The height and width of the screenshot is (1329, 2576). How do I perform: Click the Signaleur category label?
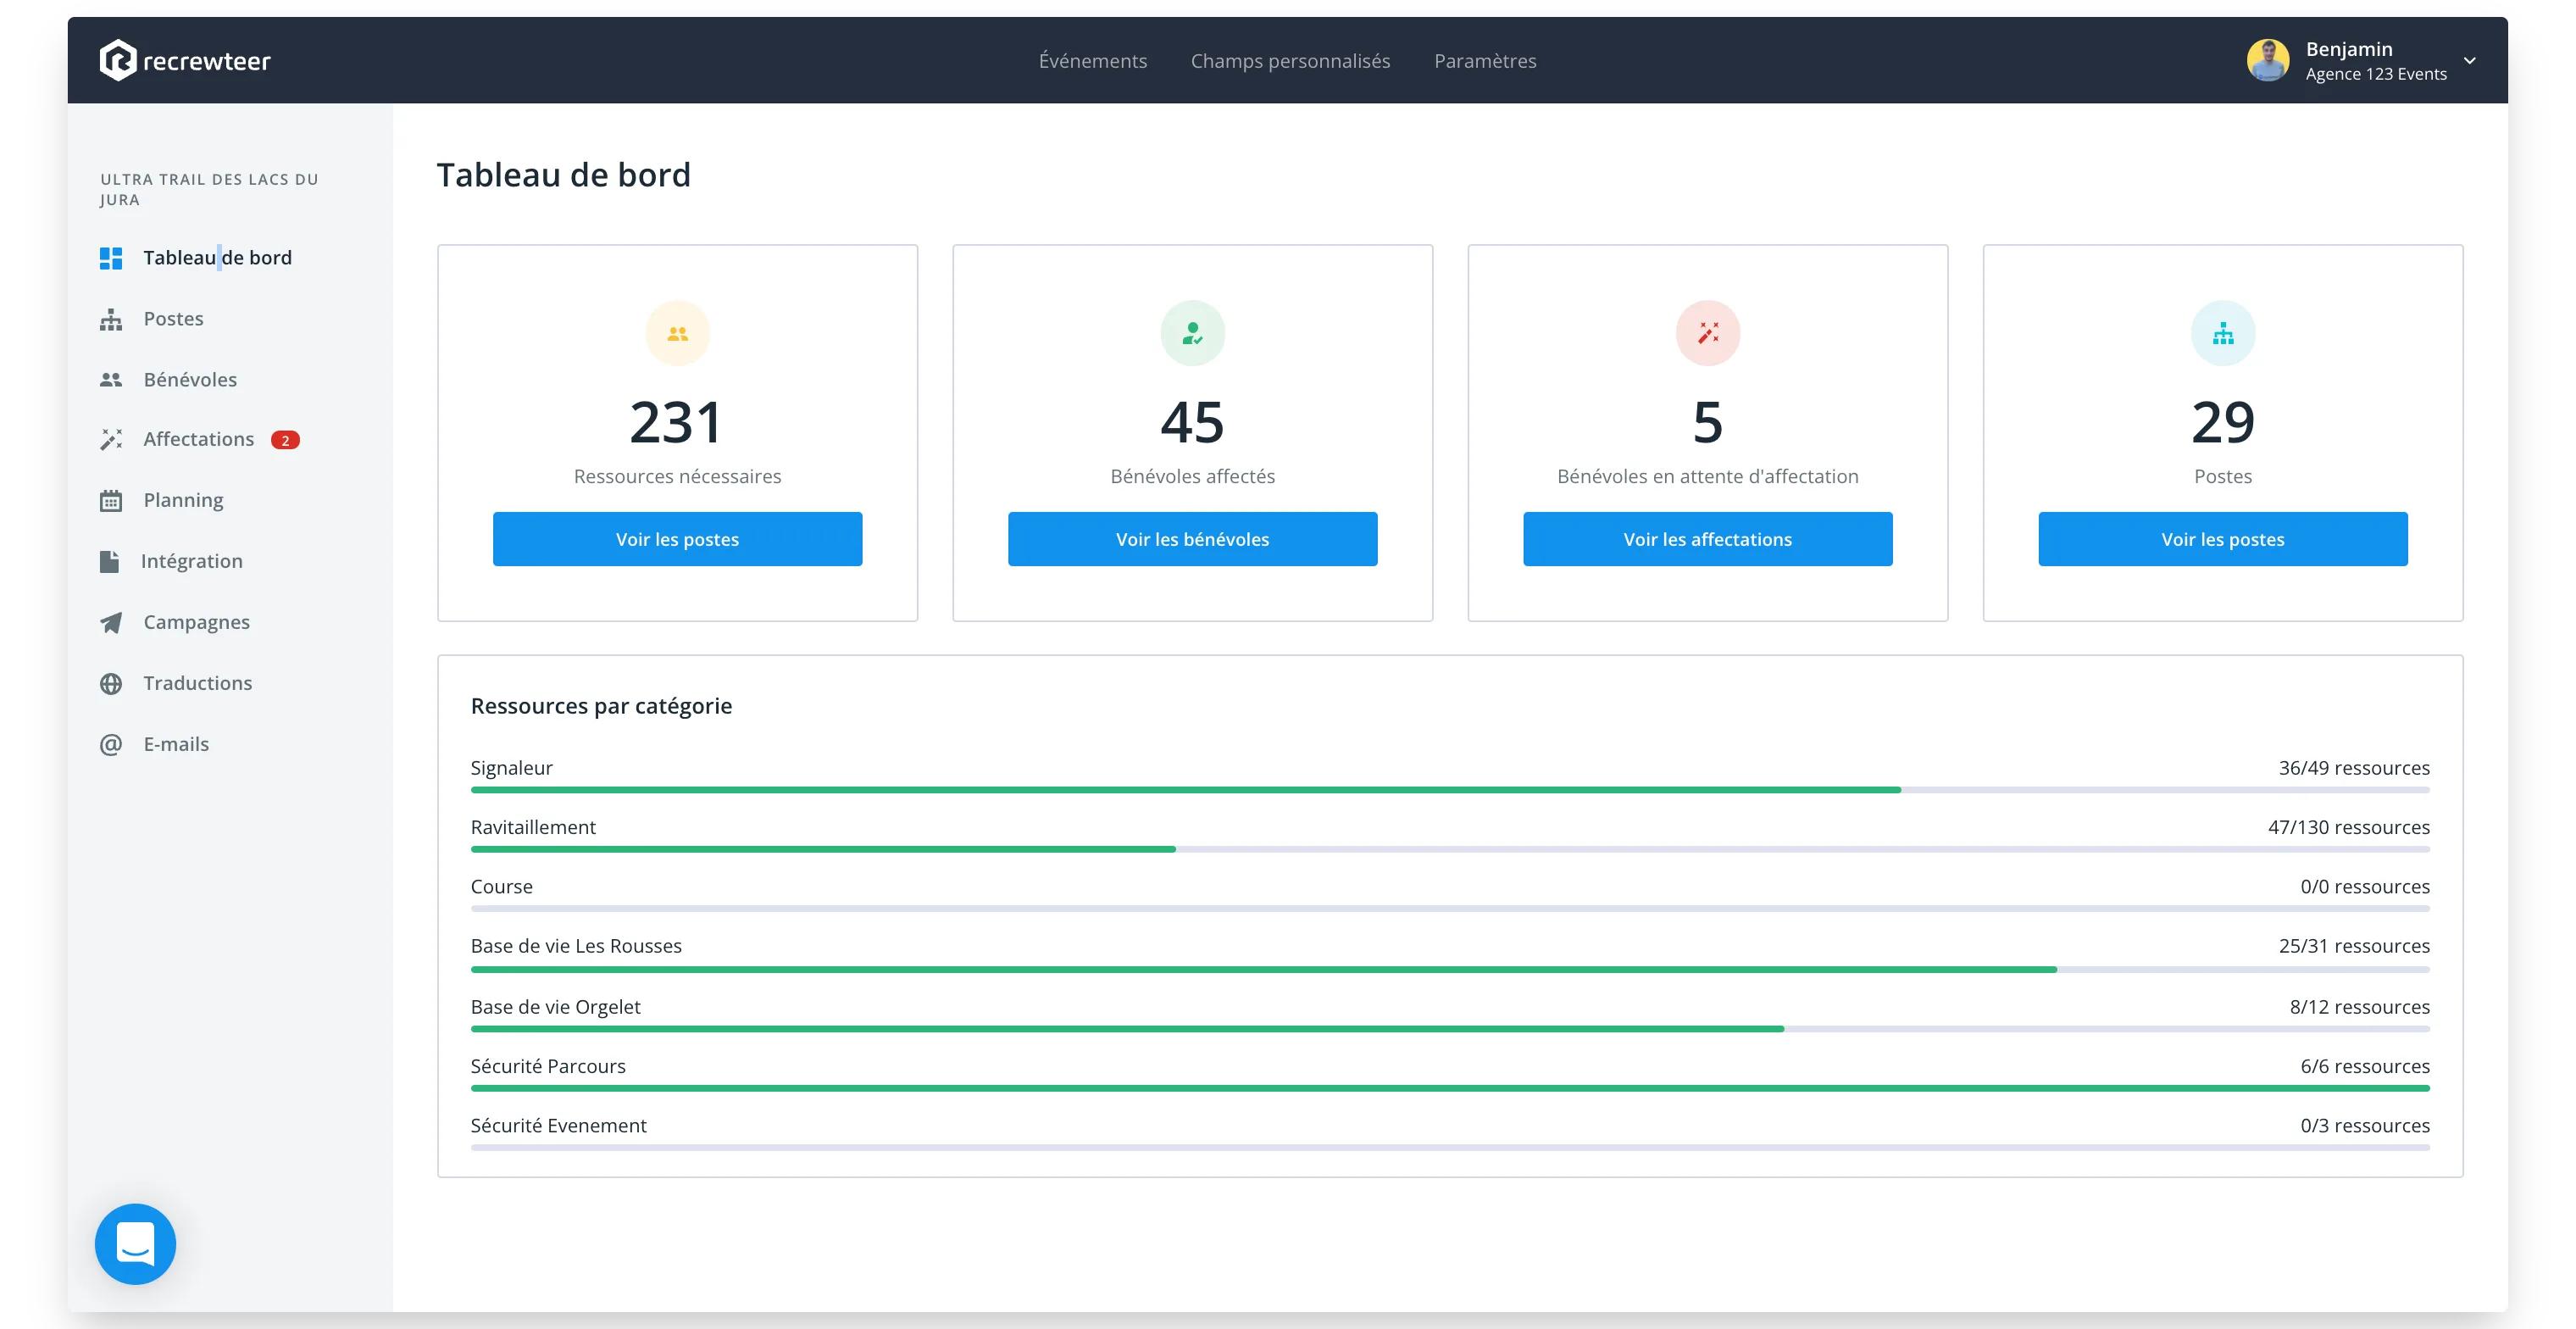click(511, 768)
